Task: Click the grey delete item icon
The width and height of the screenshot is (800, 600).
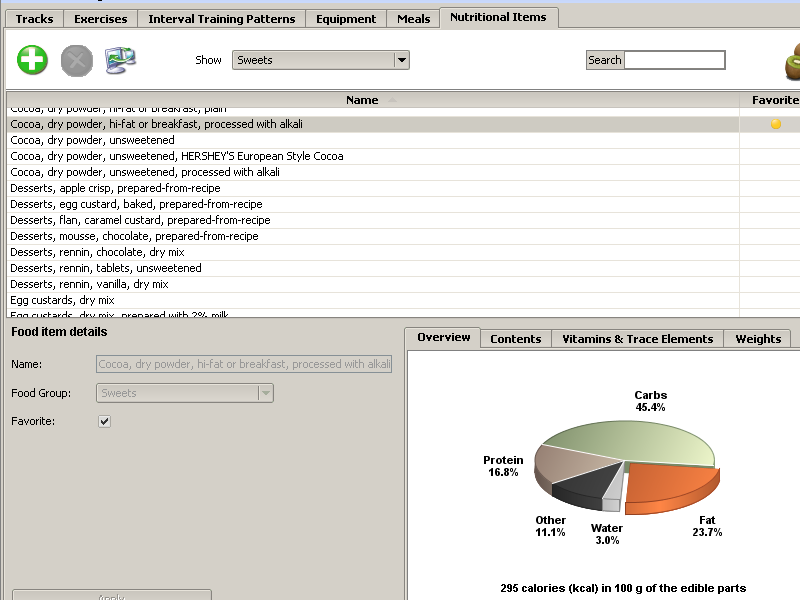Action: tap(76, 60)
